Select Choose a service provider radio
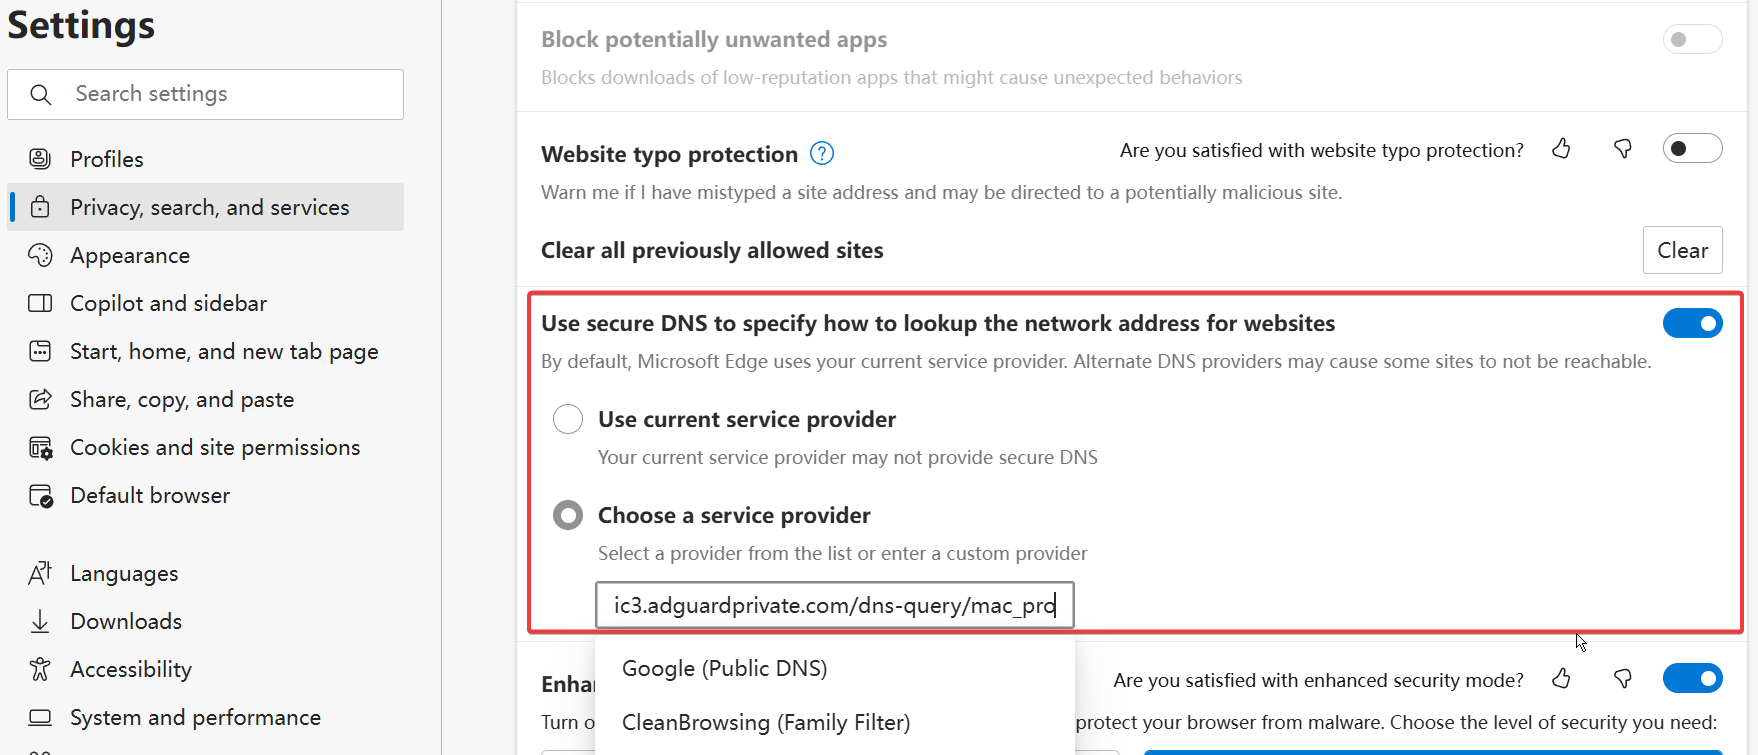The image size is (1758, 755). click(x=568, y=515)
